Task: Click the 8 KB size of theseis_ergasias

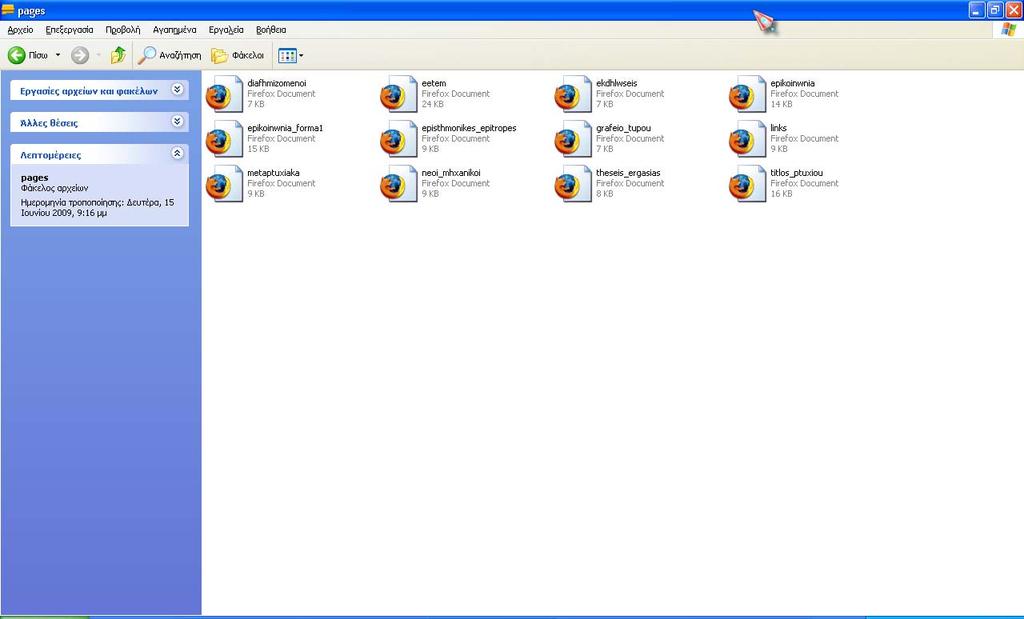Action: click(x=605, y=194)
